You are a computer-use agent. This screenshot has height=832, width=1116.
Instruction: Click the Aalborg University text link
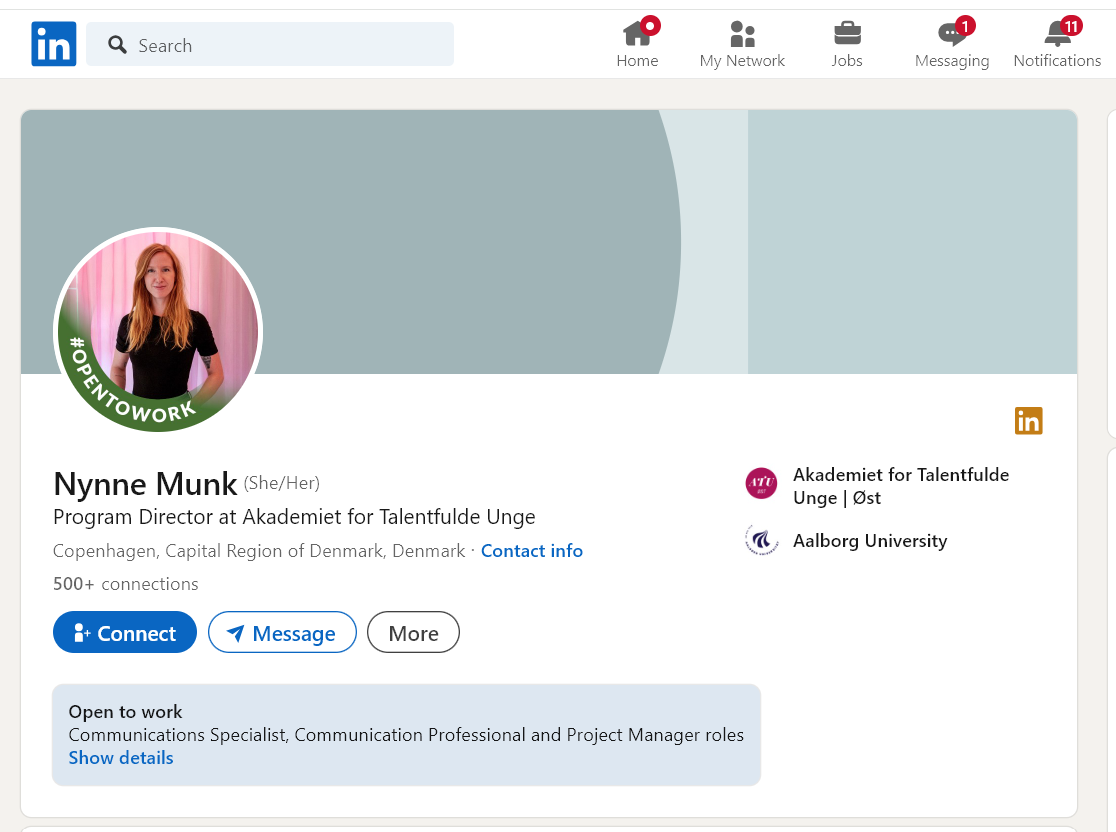[x=869, y=541]
